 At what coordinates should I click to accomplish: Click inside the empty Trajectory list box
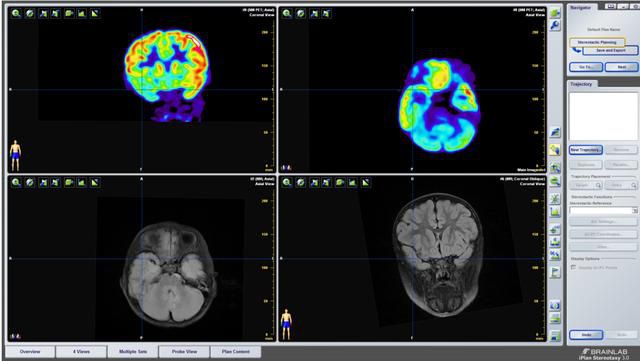(603, 116)
